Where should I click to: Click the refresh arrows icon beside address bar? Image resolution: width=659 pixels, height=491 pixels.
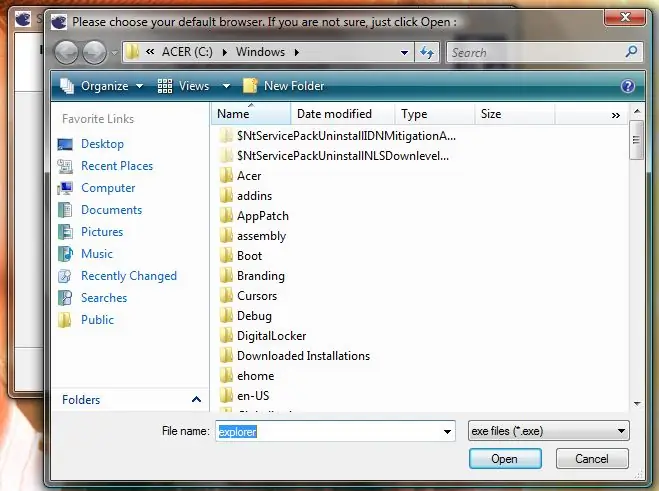(427, 53)
